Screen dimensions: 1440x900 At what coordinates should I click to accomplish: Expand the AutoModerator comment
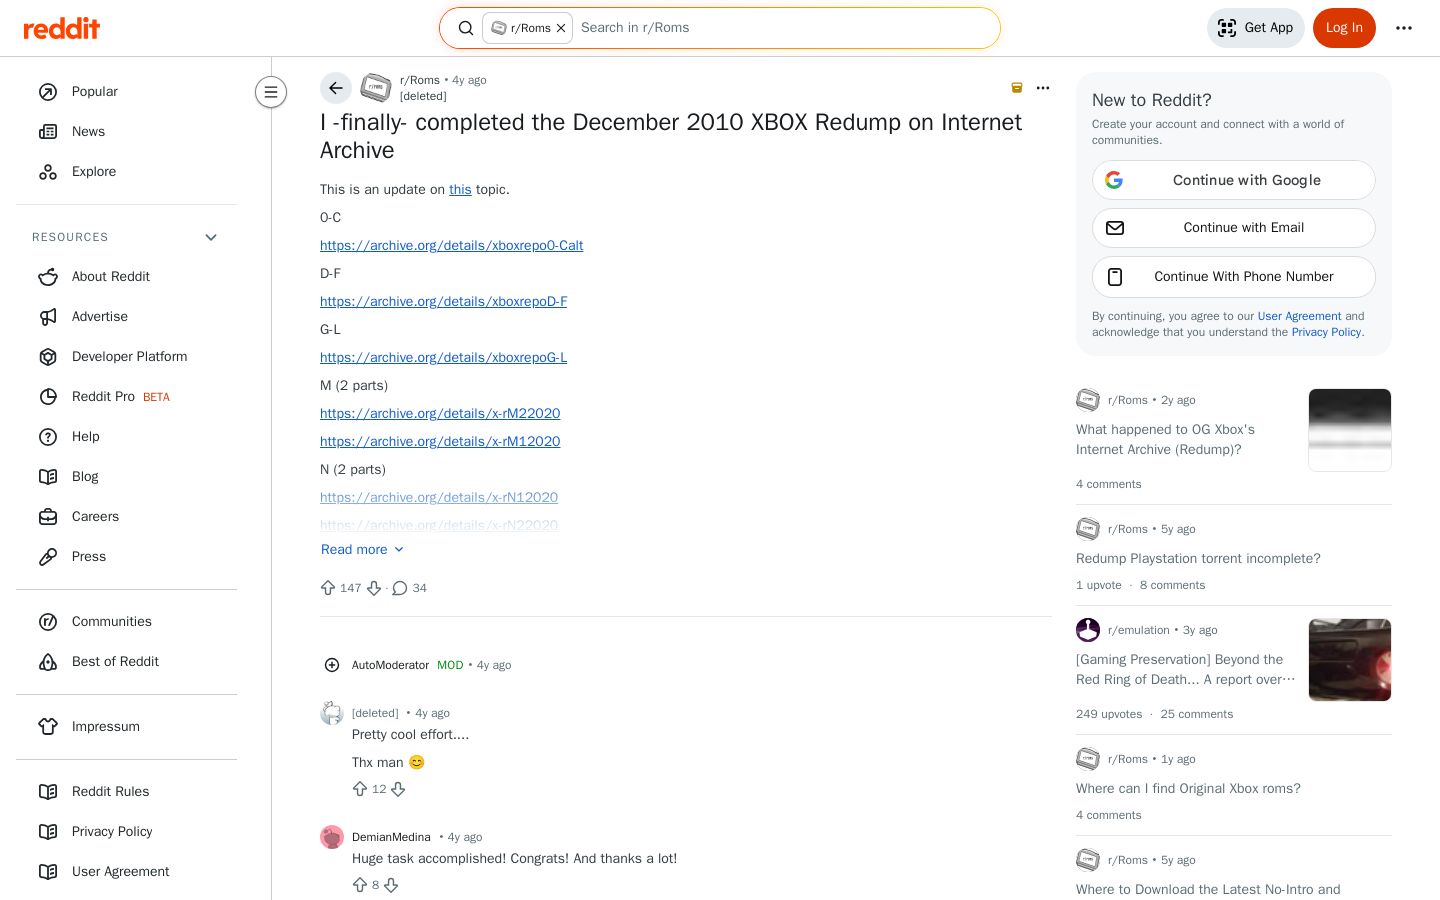(332, 665)
